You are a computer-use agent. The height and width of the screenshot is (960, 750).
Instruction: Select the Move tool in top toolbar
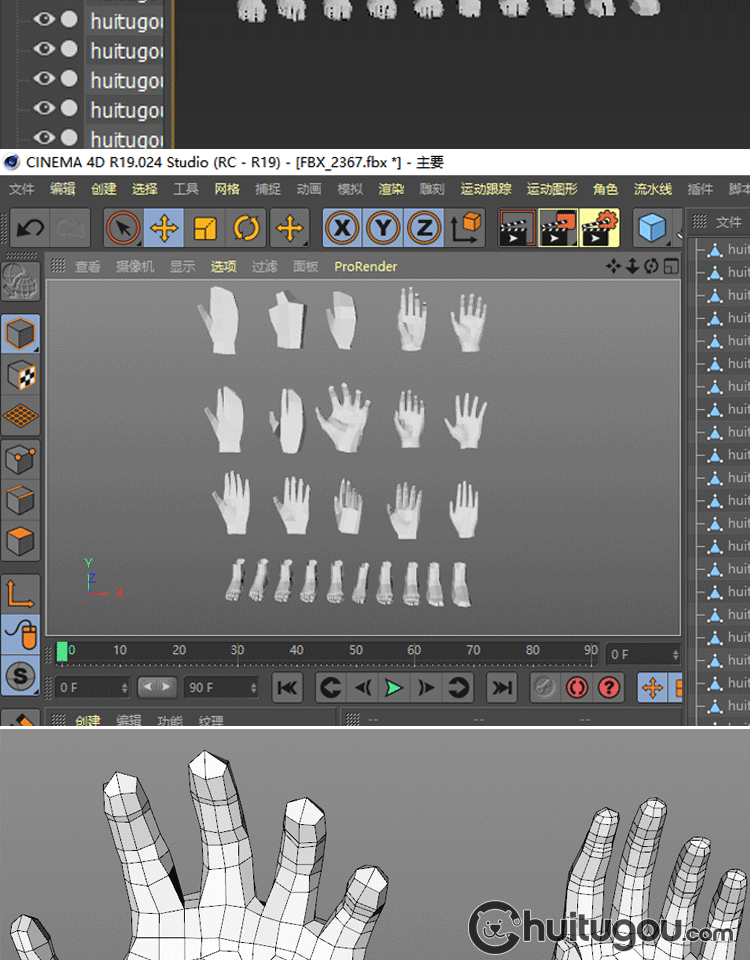click(x=164, y=229)
